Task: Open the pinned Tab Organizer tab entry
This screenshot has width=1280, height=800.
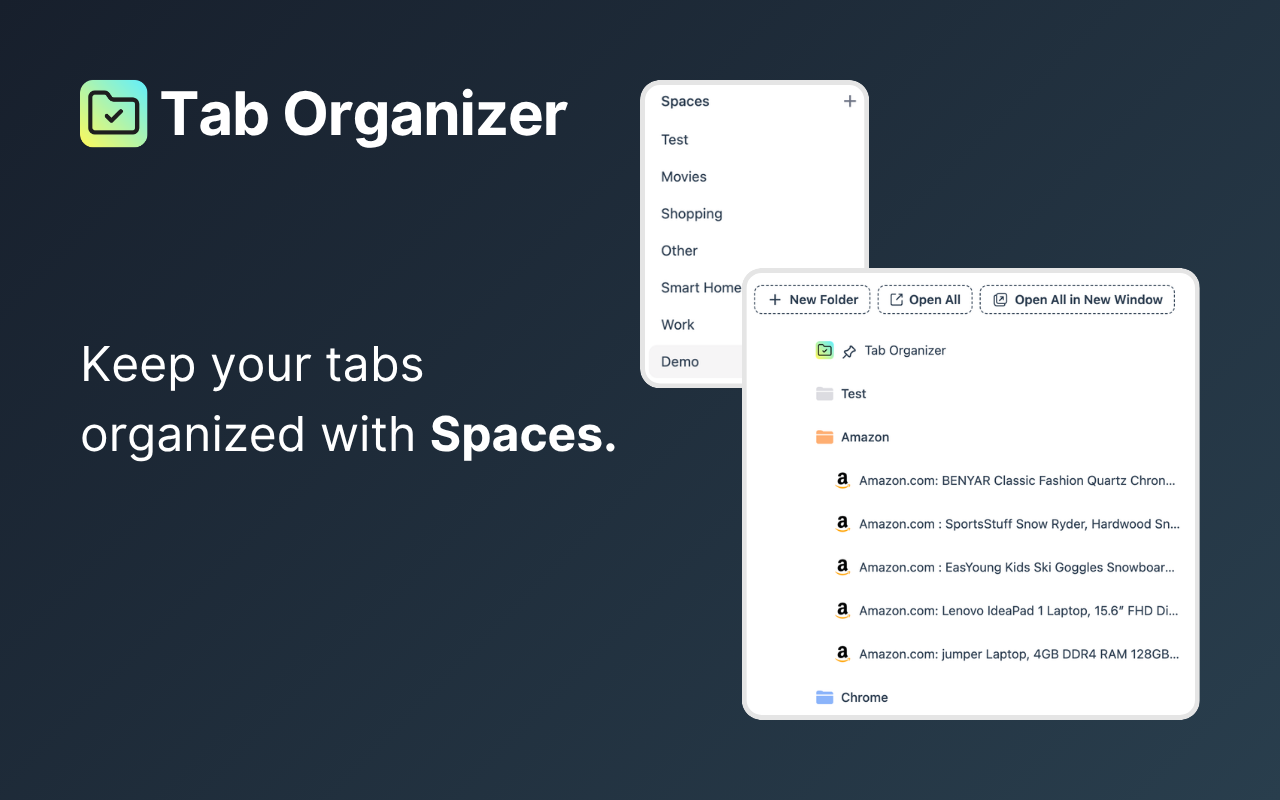Action: tap(905, 351)
